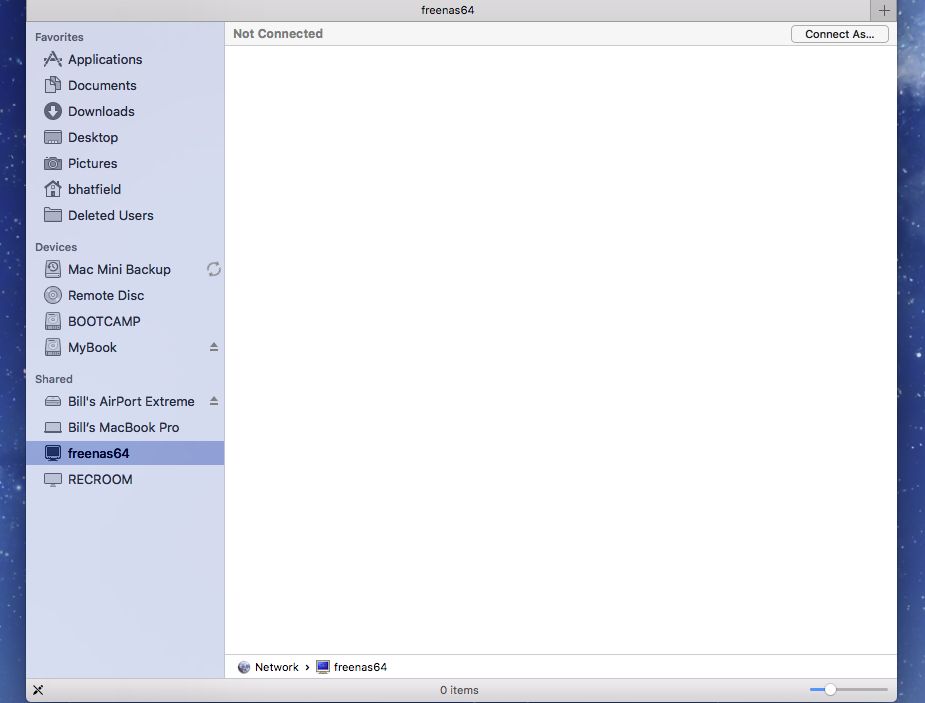Click the Favorites section header
This screenshot has width=925, height=703.
[x=59, y=37]
